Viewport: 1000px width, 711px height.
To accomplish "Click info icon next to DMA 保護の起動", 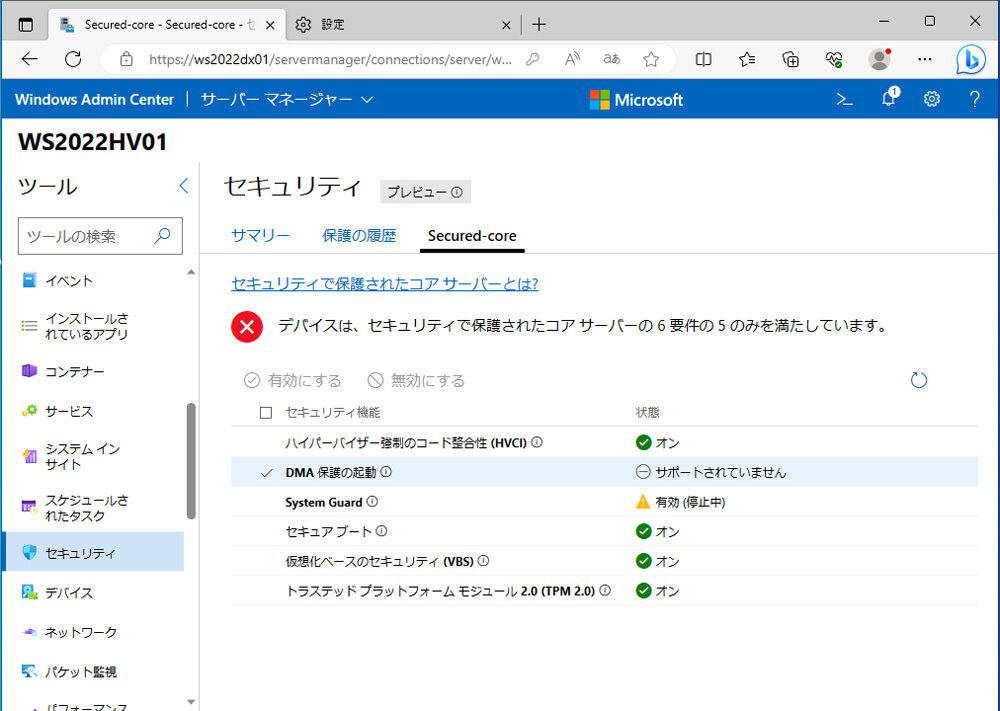I will click(386, 472).
